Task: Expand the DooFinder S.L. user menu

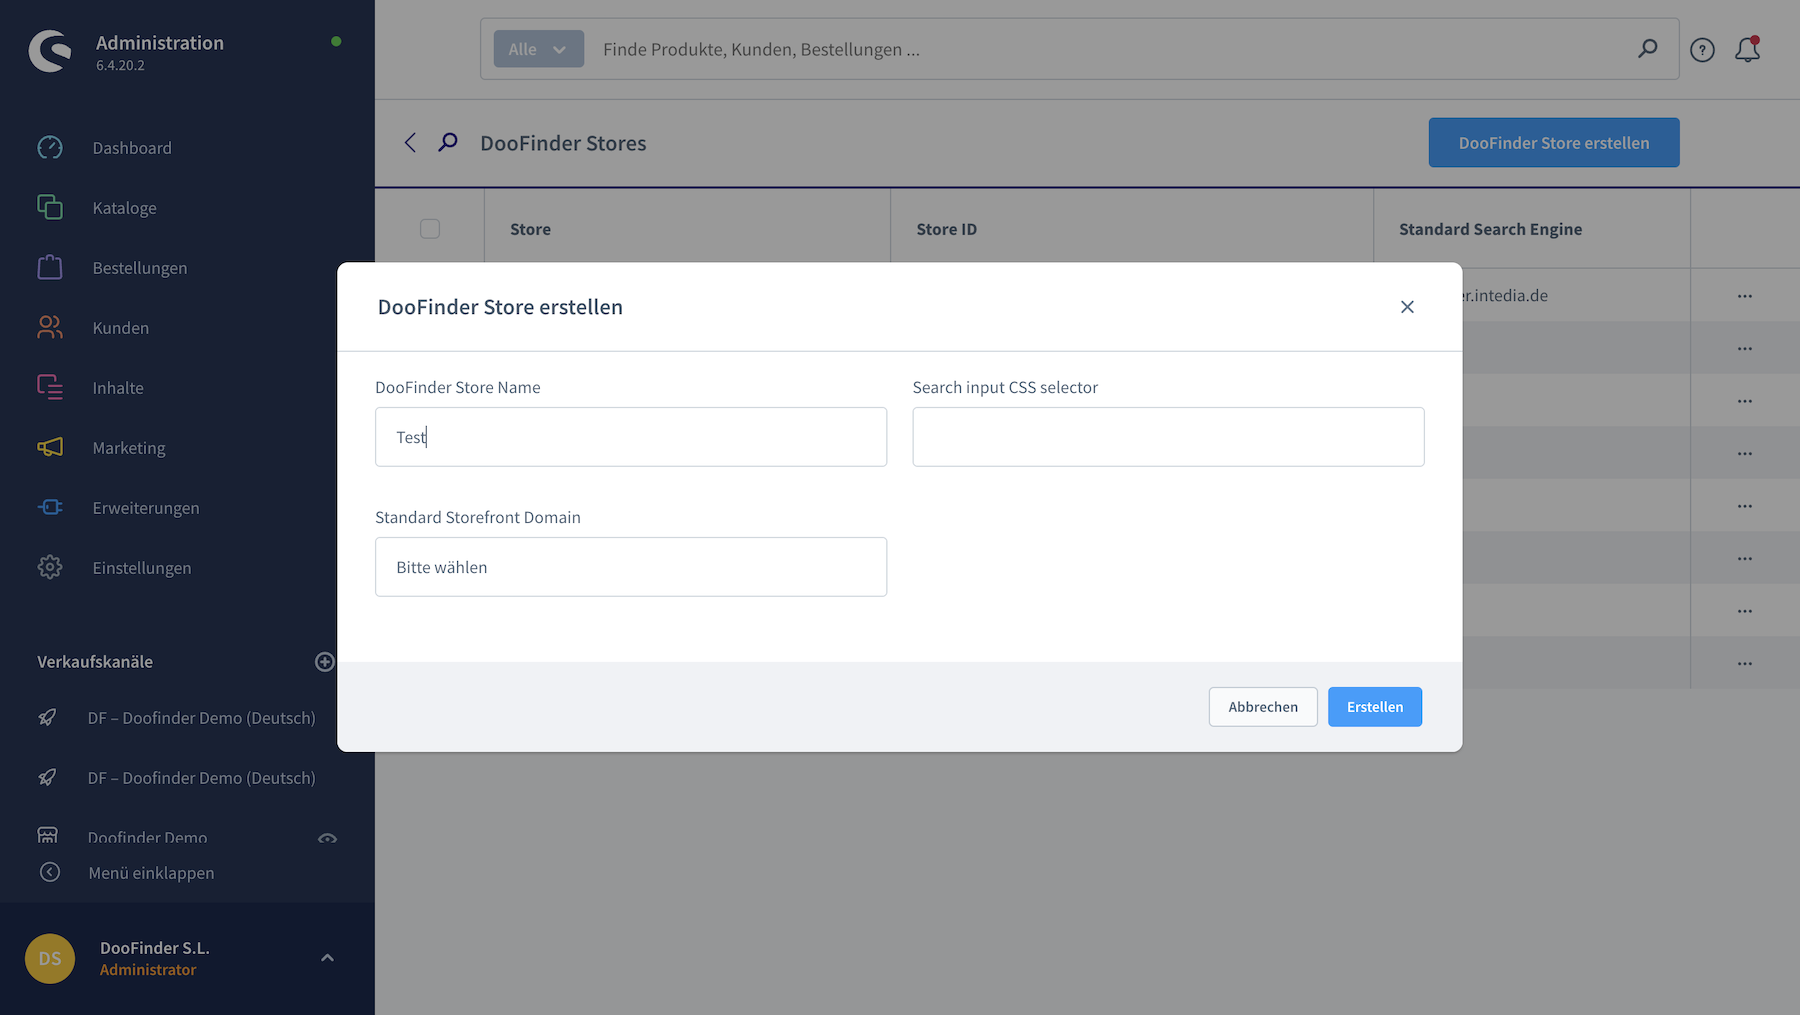Action: click(327, 958)
